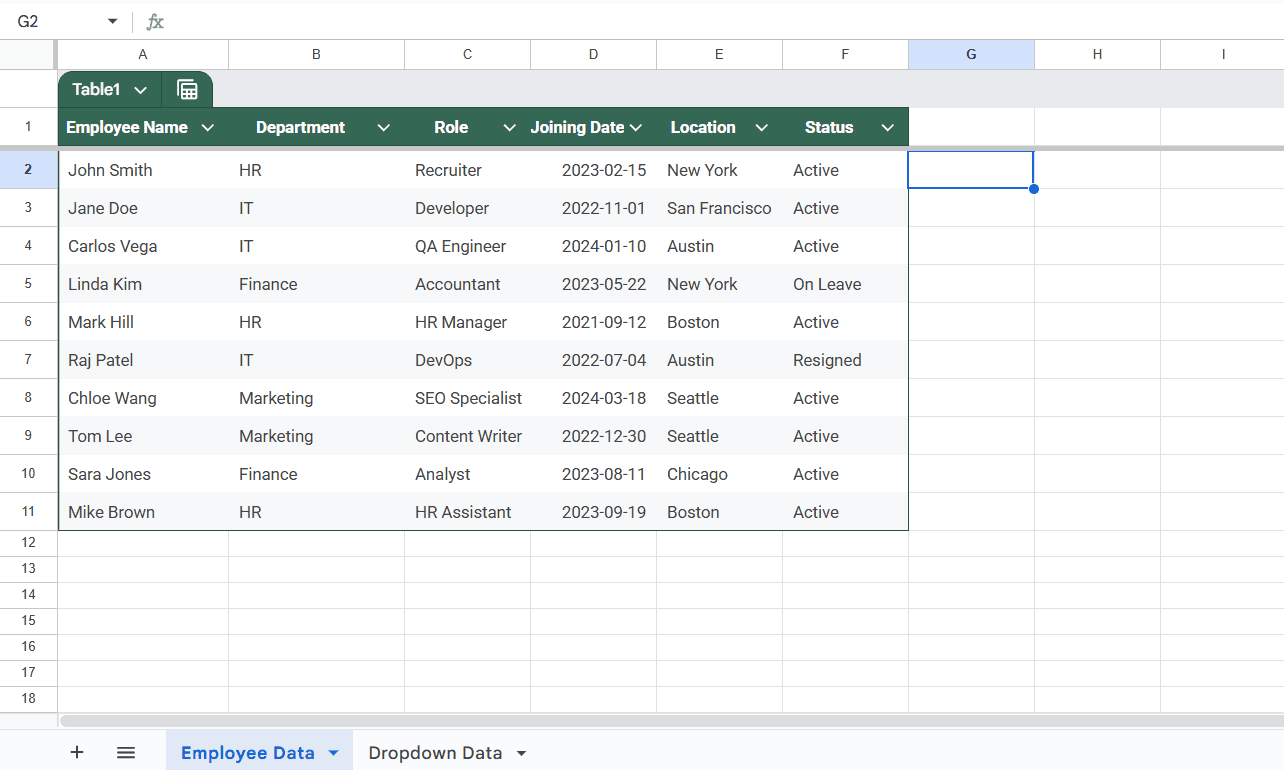Viewport: 1284px width, 770px height.
Task: Expand the Name Box dropdown arrow
Action: [112, 21]
